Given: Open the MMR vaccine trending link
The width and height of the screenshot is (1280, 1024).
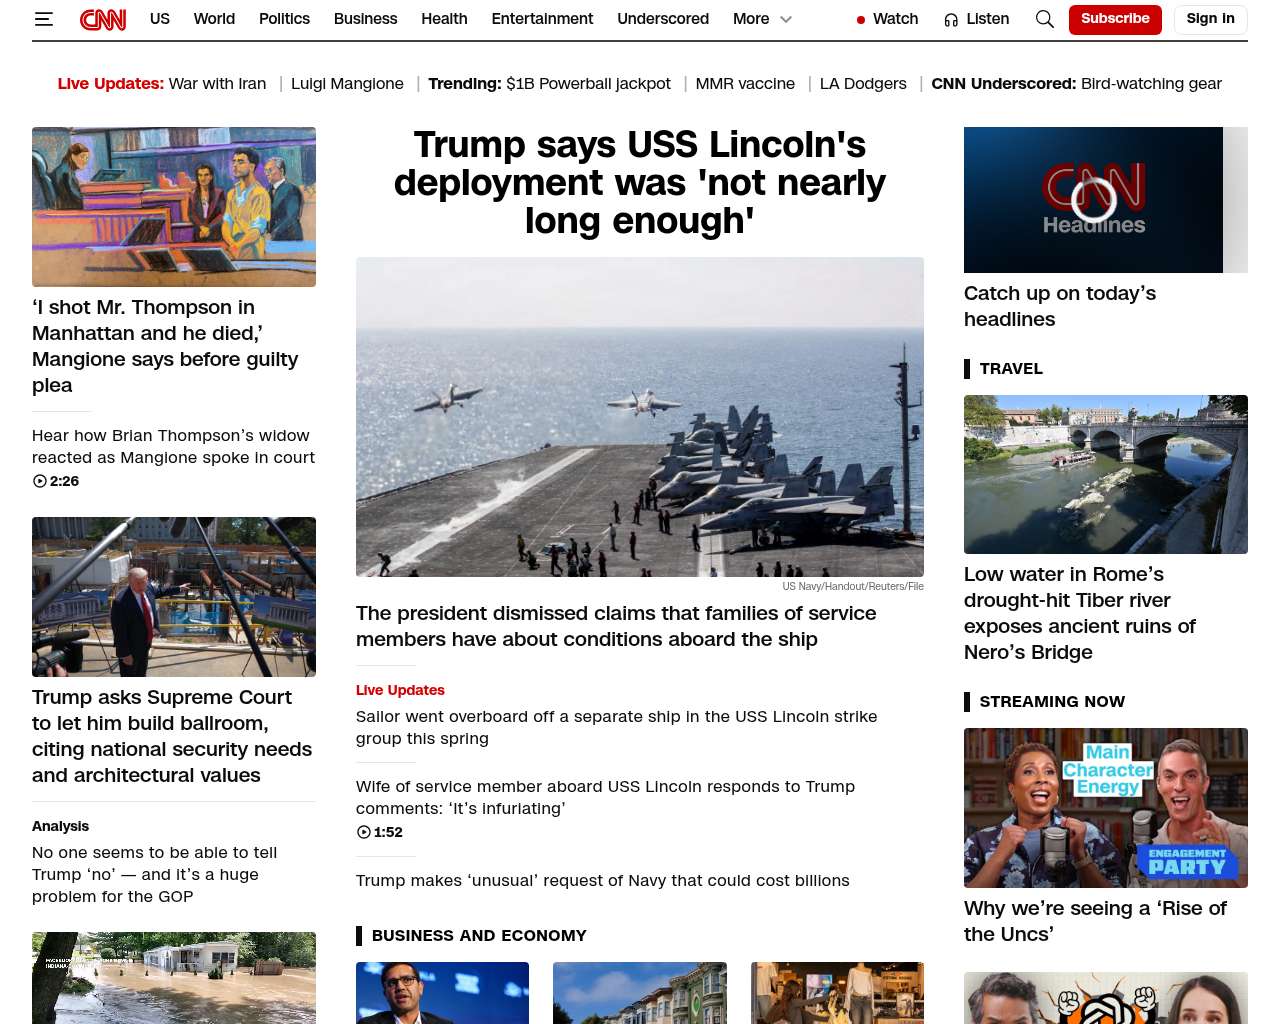Looking at the screenshot, I should [x=745, y=84].
